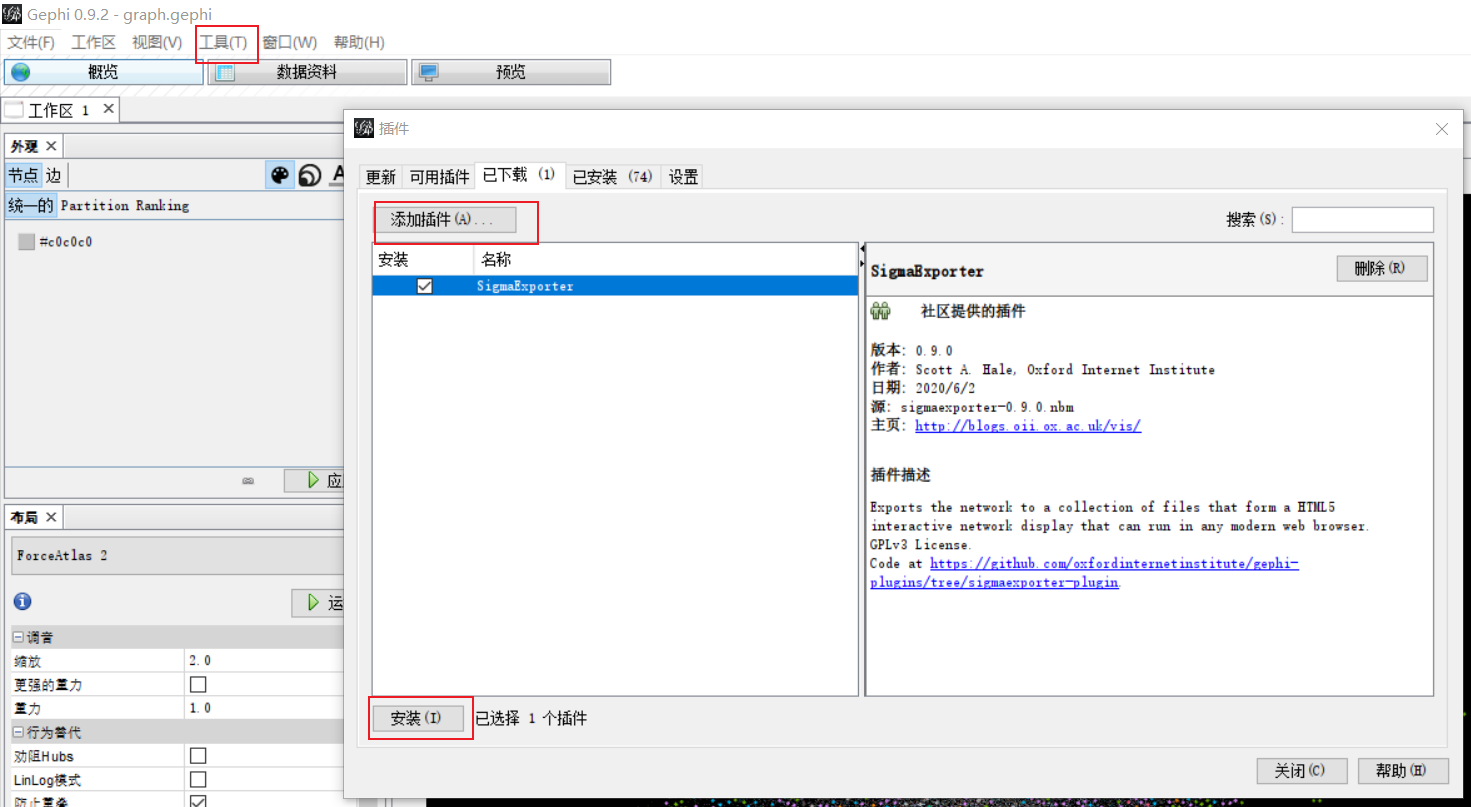
Task: Open the 工作区 menu
Action: point(94,42)
